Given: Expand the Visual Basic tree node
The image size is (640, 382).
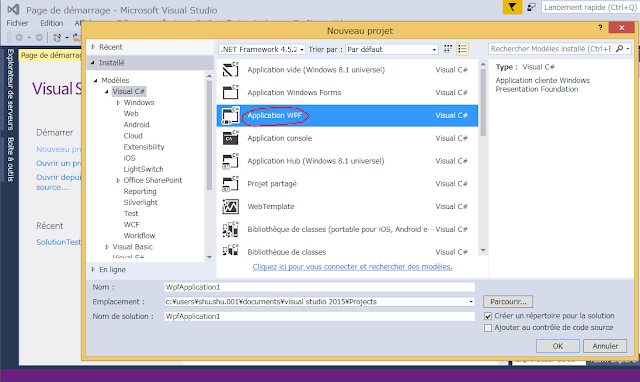Looking at the screenshot, I should coord(107,247).
